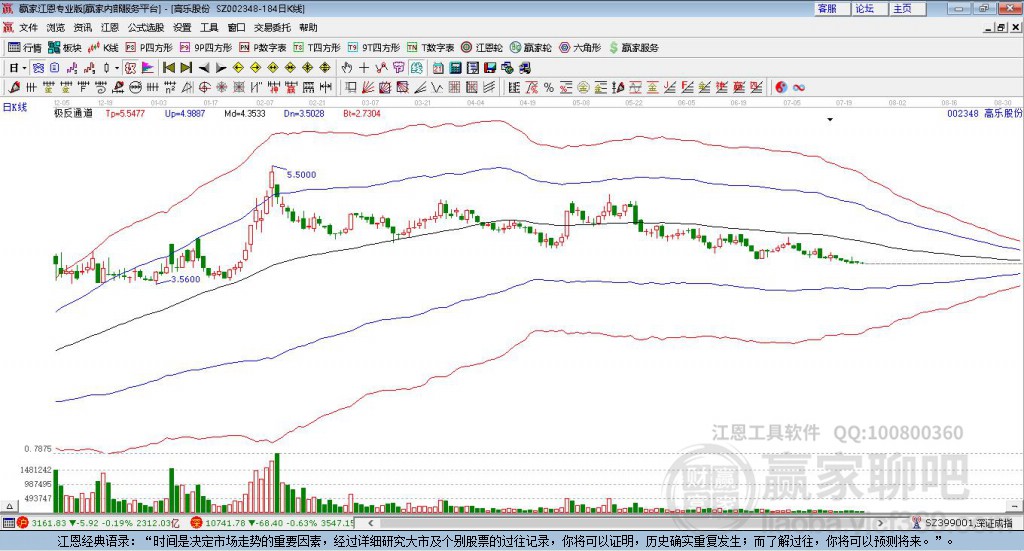Click the small black triangle marker on chart
Viewport: 1024px width, 551px height.
tap(830, 119)
